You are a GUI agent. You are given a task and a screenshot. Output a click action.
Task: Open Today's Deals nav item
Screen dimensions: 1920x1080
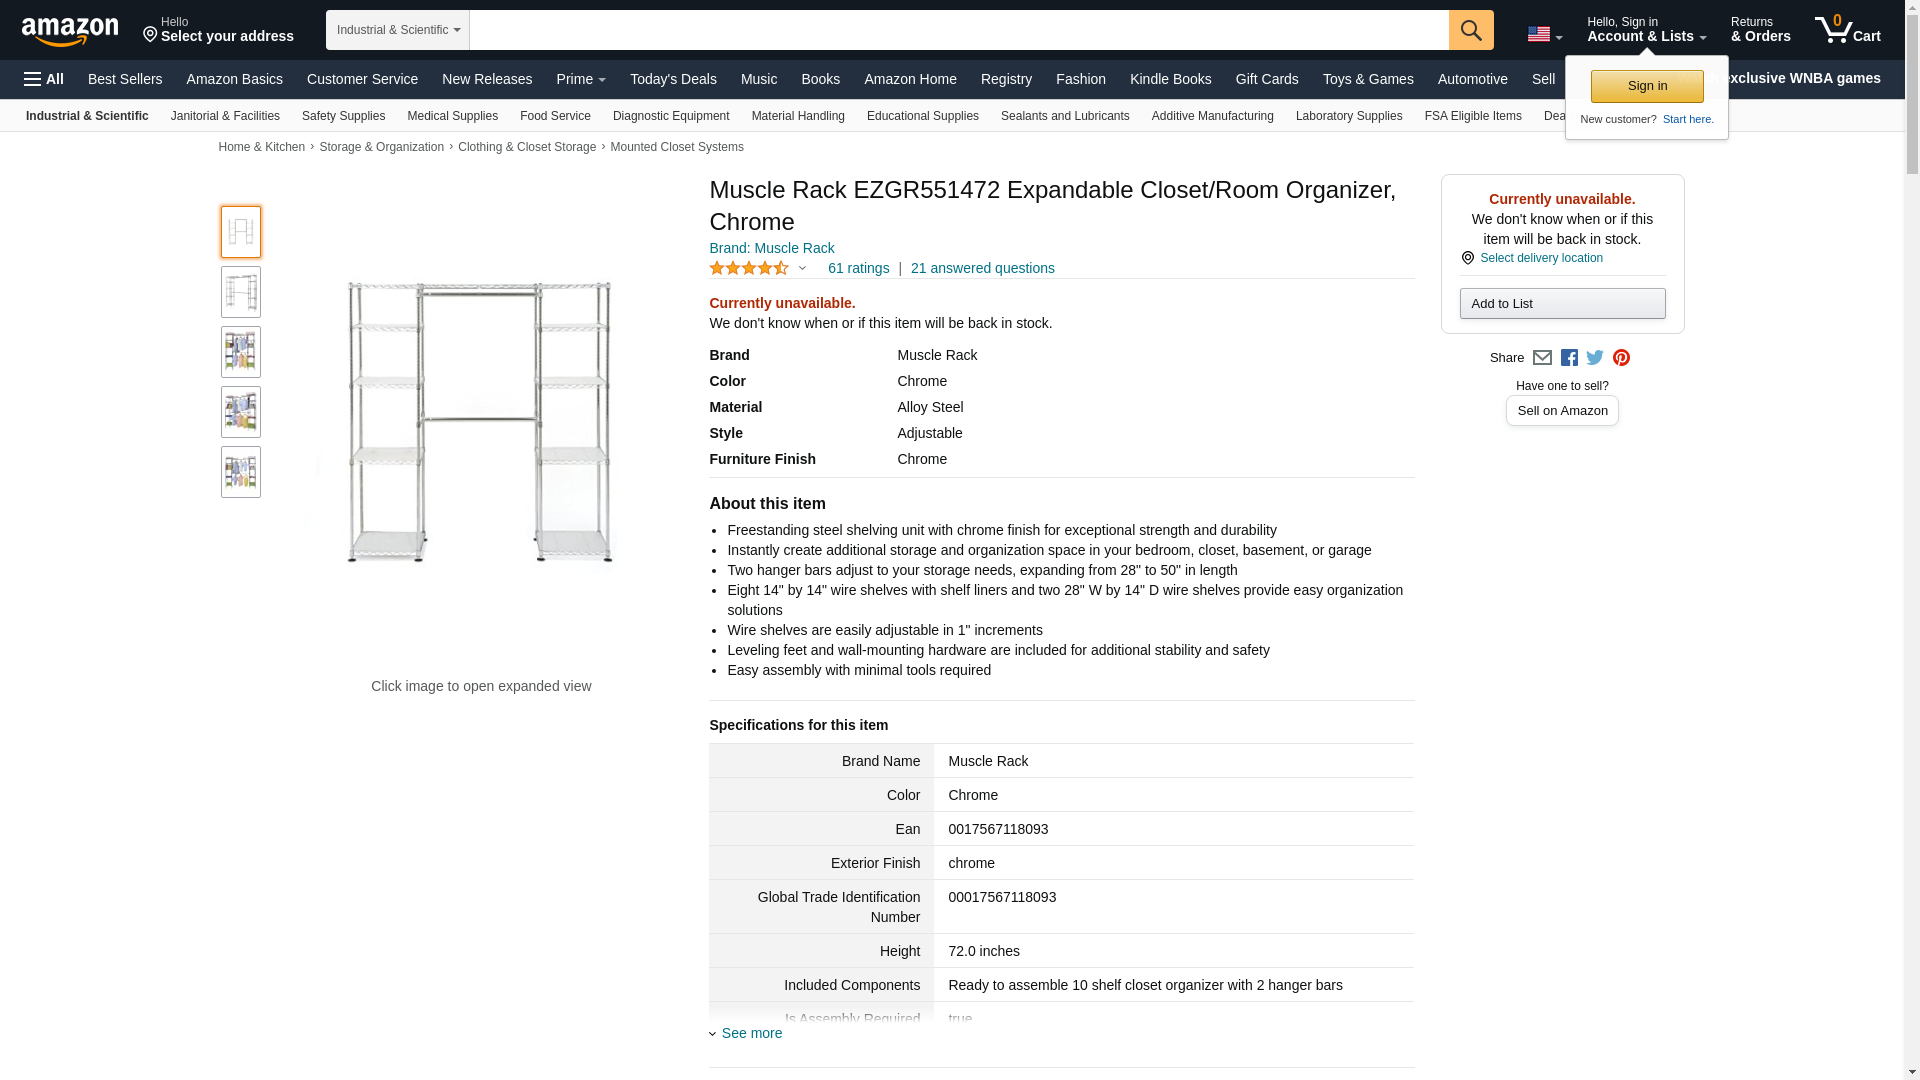pyautogui.click(x=672, y=79)
